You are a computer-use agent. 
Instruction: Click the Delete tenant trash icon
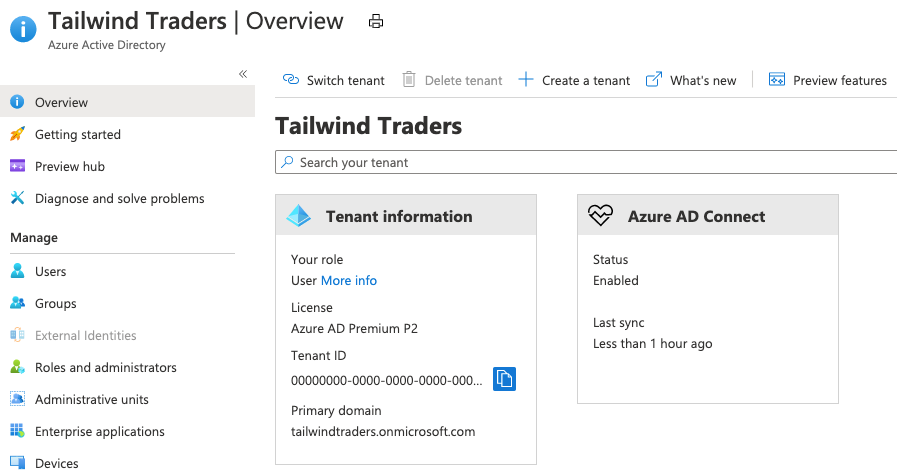click(x=408, y=80)
